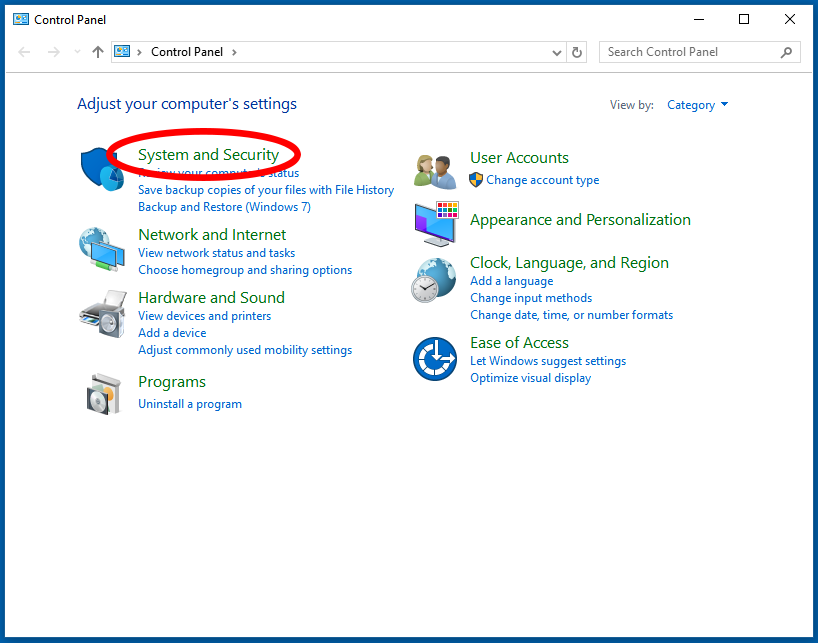Viewport: 818px width, 643px height.
Task: Click the "View by:" label
Action: click(632, 105)
